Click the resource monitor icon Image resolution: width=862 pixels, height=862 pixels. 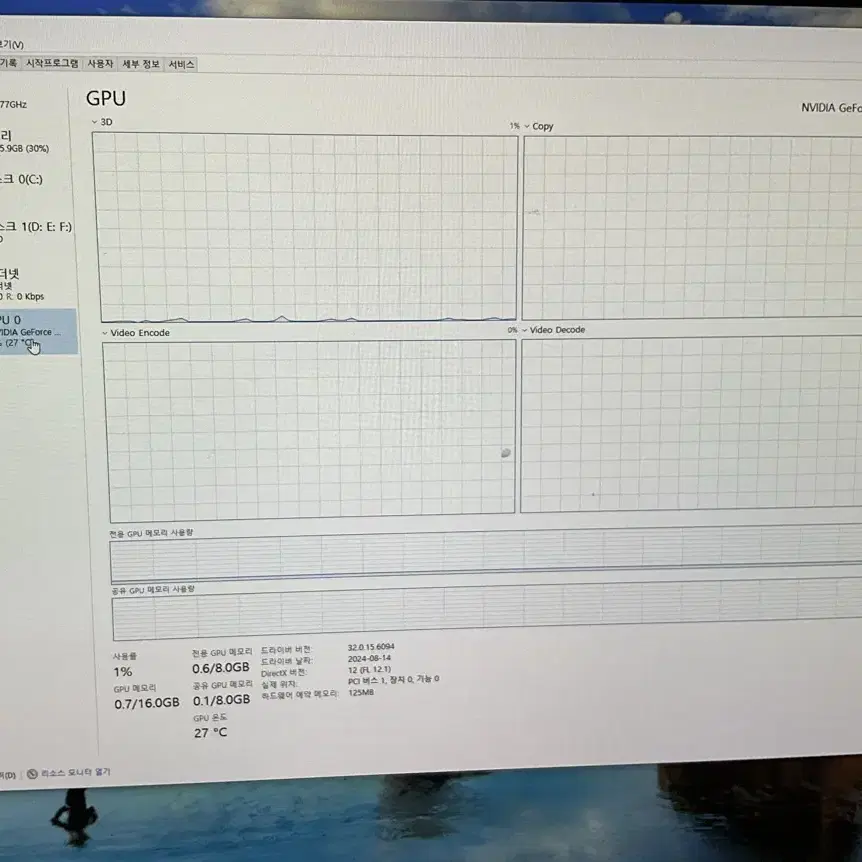(32, 773)
